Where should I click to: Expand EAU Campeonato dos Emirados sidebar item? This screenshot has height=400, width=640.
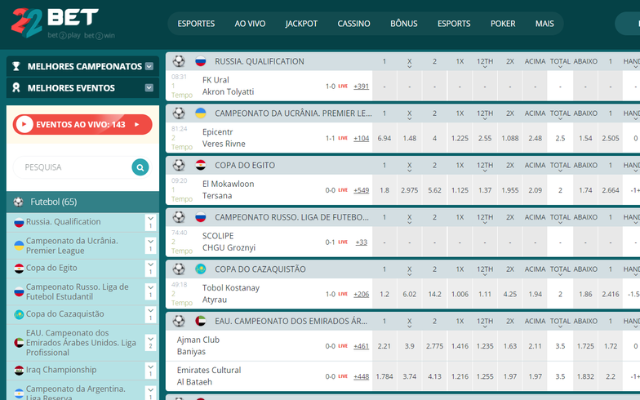tap(150, 343)
